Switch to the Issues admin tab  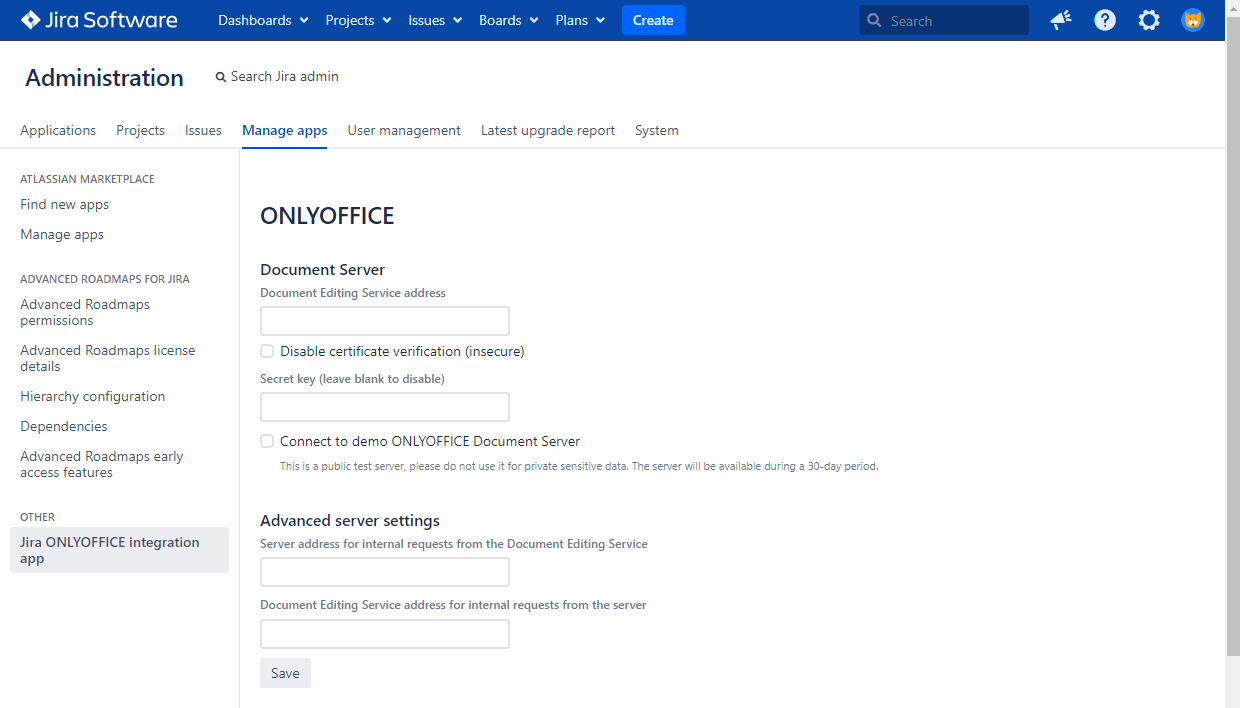pyautogui.click(x=203, y=130)
